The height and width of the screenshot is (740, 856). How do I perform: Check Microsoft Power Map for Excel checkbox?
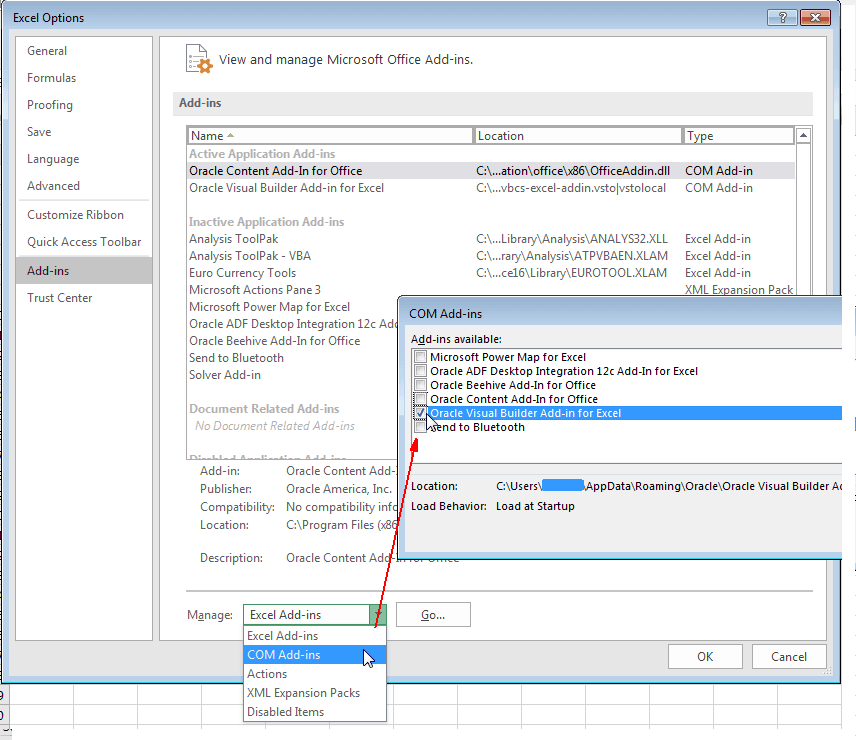tap(420, 357)
